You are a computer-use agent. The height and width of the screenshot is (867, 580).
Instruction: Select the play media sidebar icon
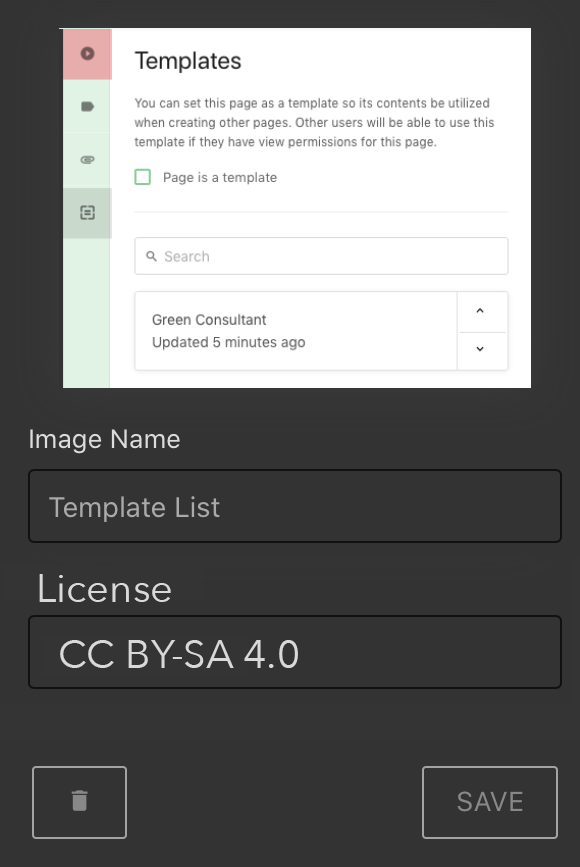point(86,54)
